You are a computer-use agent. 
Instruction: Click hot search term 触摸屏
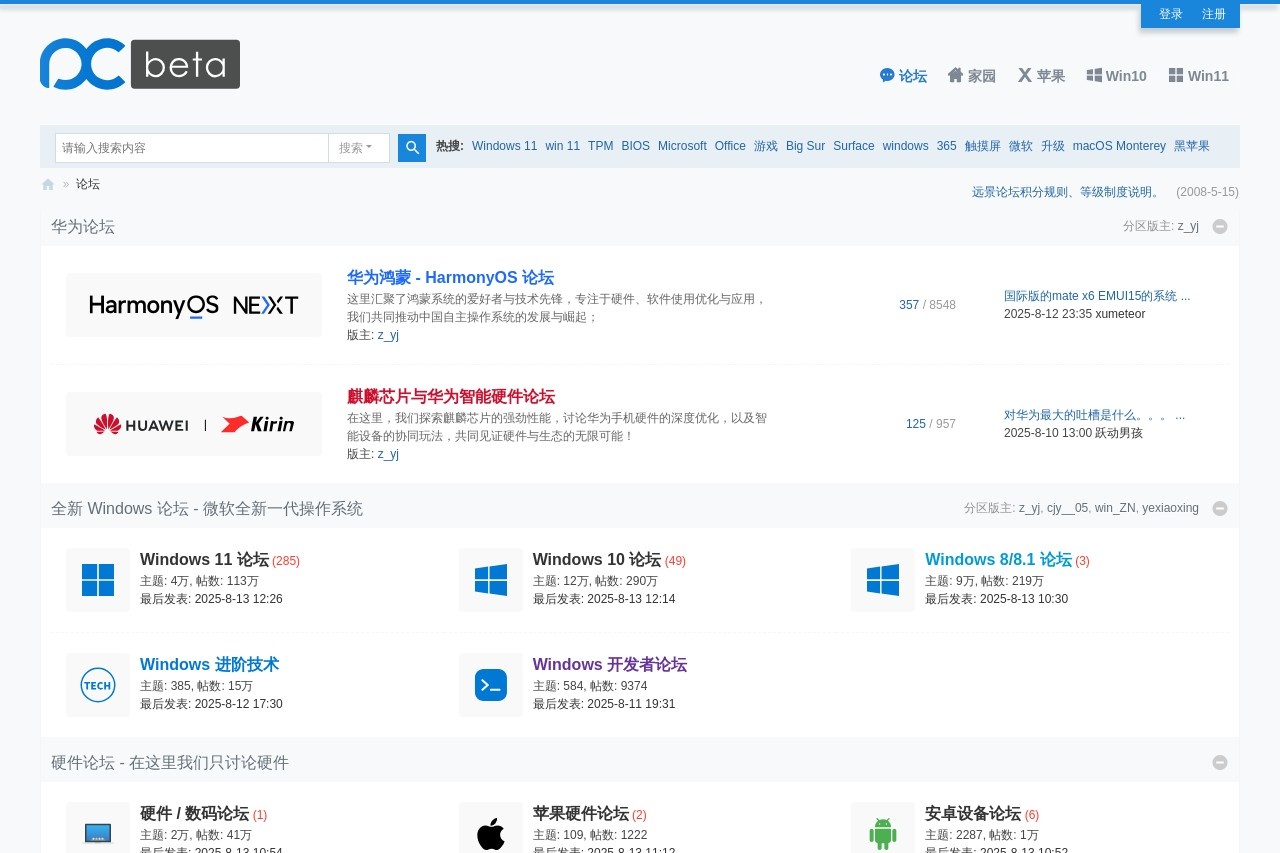point(983,146)
